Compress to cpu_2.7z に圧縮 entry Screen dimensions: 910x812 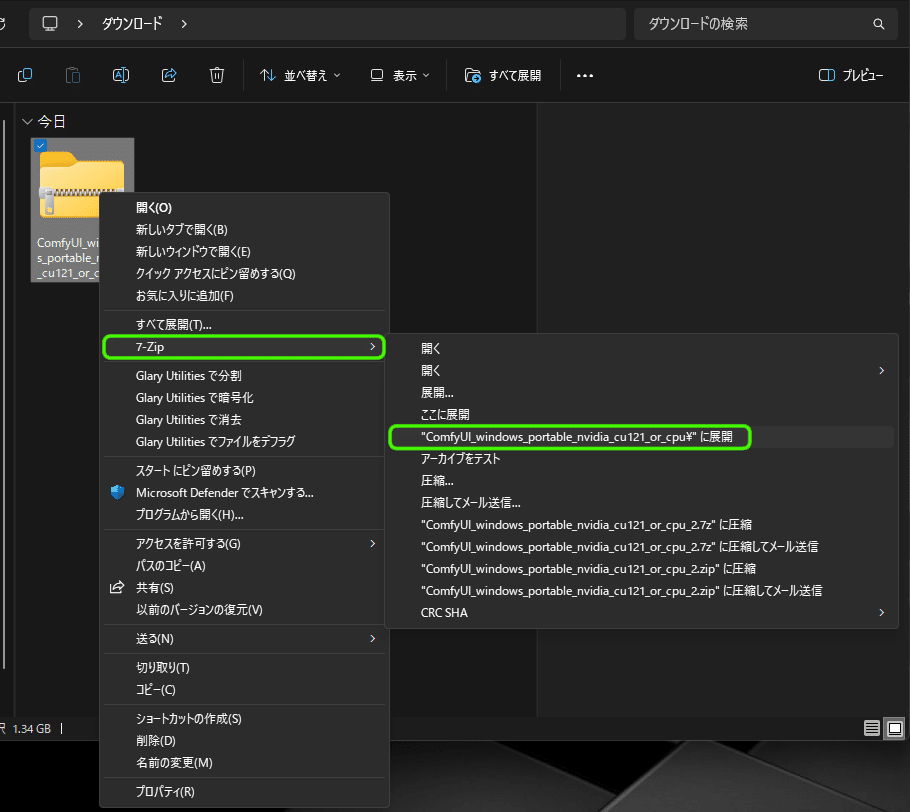641,525
